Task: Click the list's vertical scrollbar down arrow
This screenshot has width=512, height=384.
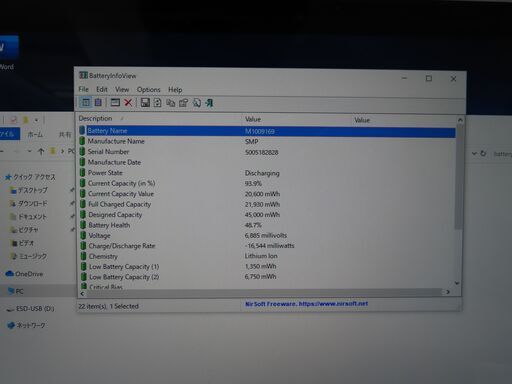Action: tap(457, 283)
